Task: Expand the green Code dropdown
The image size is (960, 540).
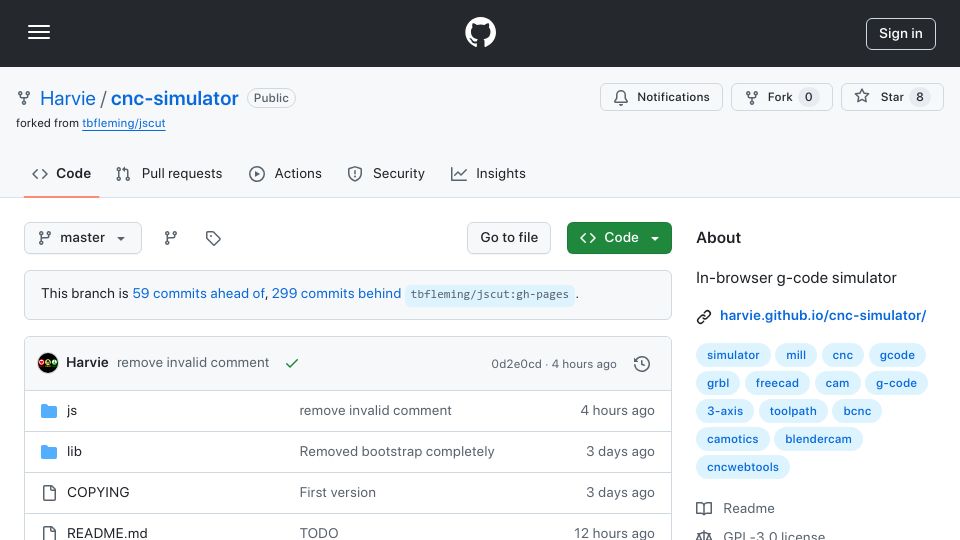Action: click(619, 238)
